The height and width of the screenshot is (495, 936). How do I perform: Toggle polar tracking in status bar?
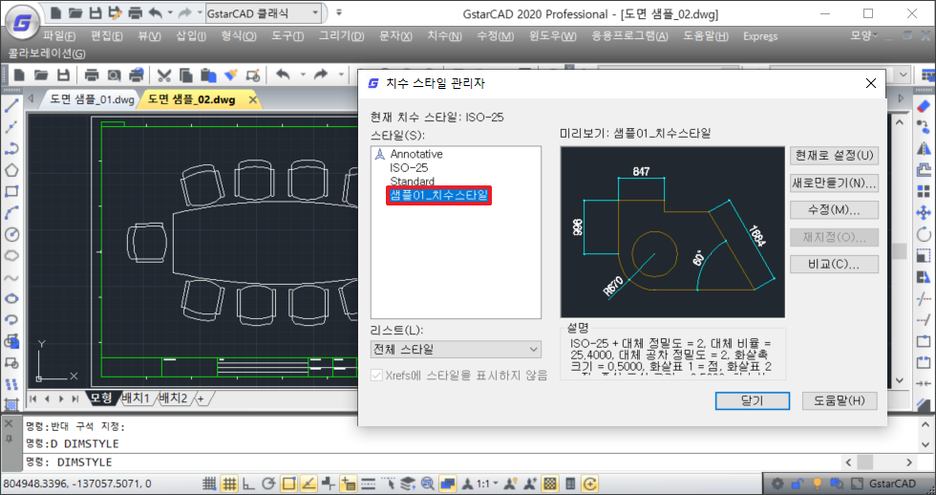click(268, 484)
